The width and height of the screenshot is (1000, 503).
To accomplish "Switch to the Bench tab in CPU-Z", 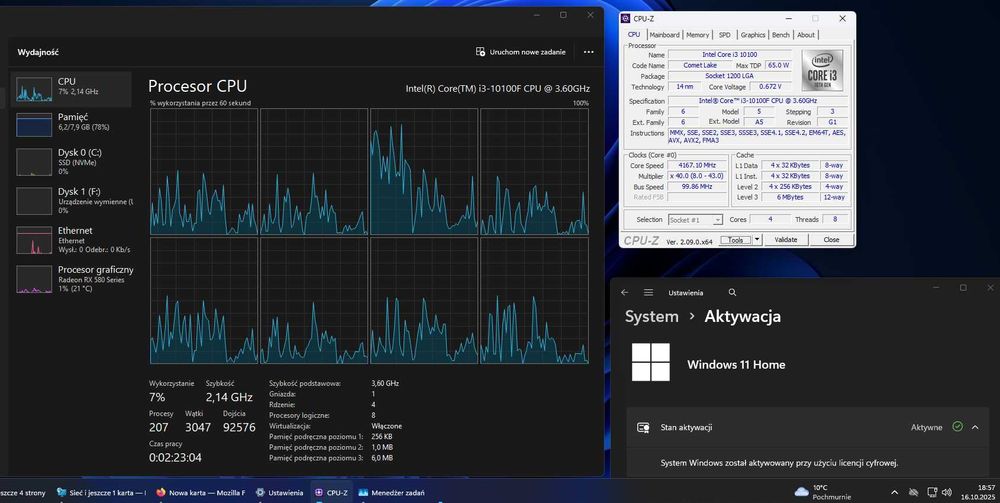I will (x=781, y=35).
